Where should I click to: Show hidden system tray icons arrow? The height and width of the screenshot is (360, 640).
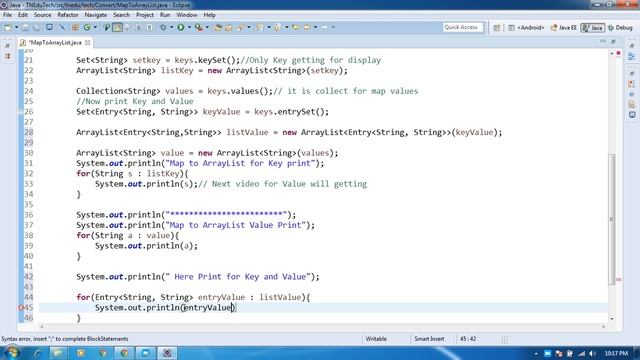click(x=536, y=353)
